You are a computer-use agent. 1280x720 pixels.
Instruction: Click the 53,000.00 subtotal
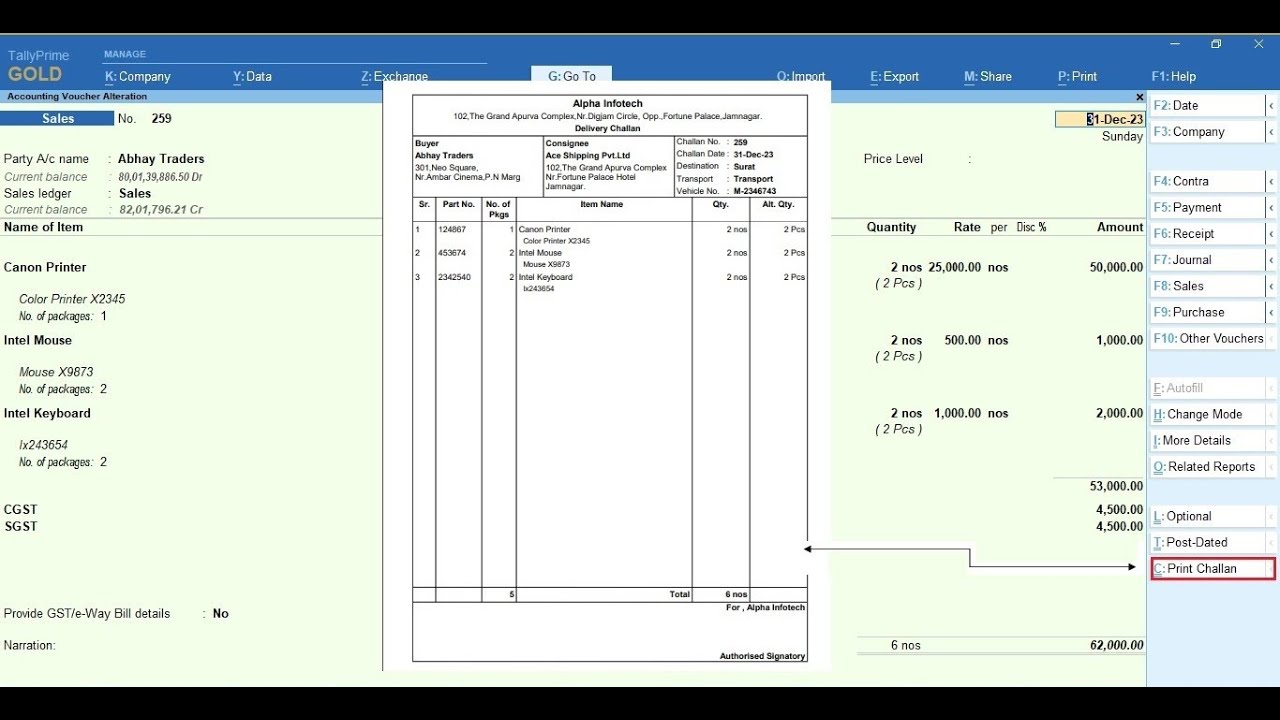(1116, 486)
